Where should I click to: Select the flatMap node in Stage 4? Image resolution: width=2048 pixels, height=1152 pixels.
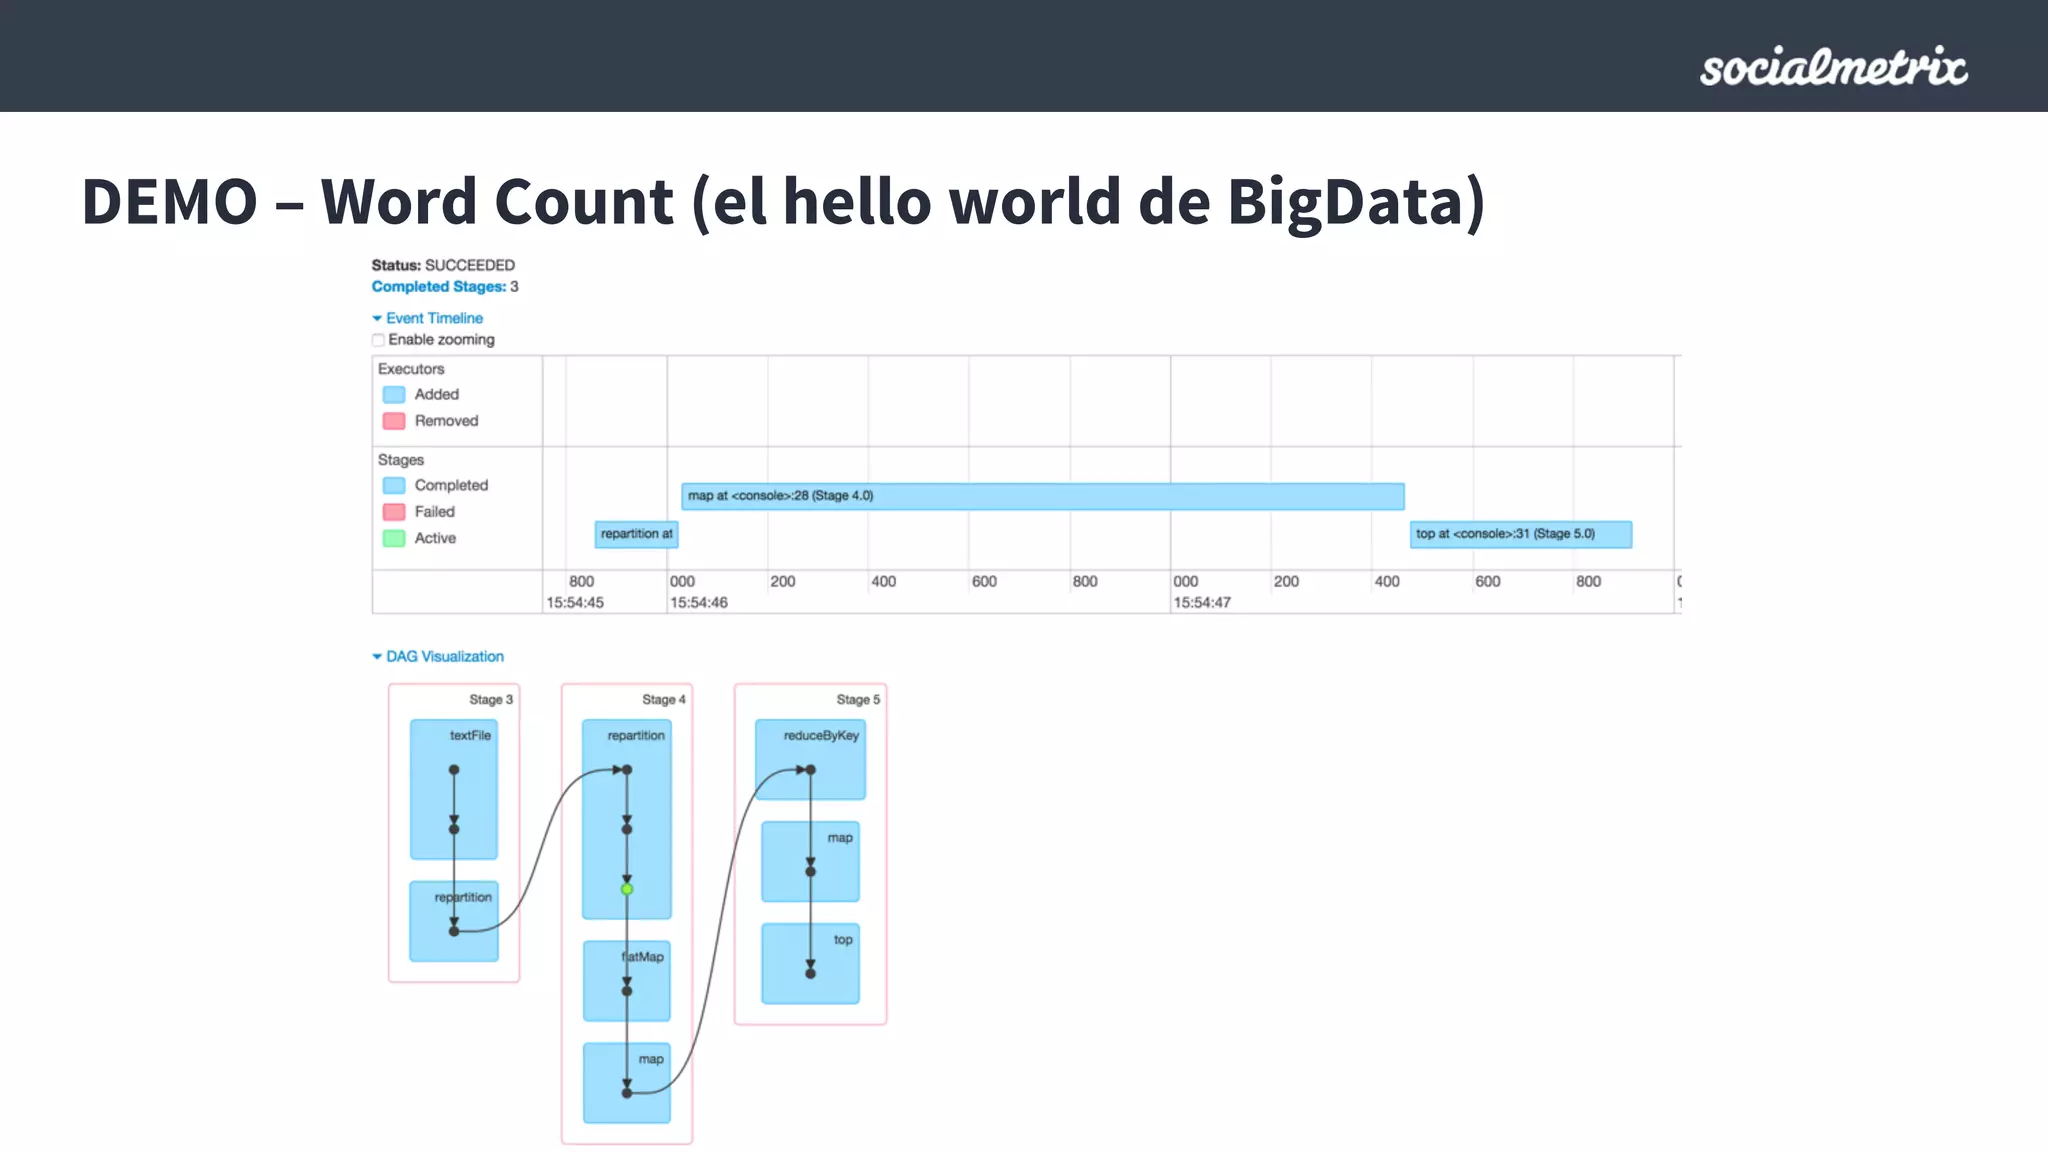[627, 981]
